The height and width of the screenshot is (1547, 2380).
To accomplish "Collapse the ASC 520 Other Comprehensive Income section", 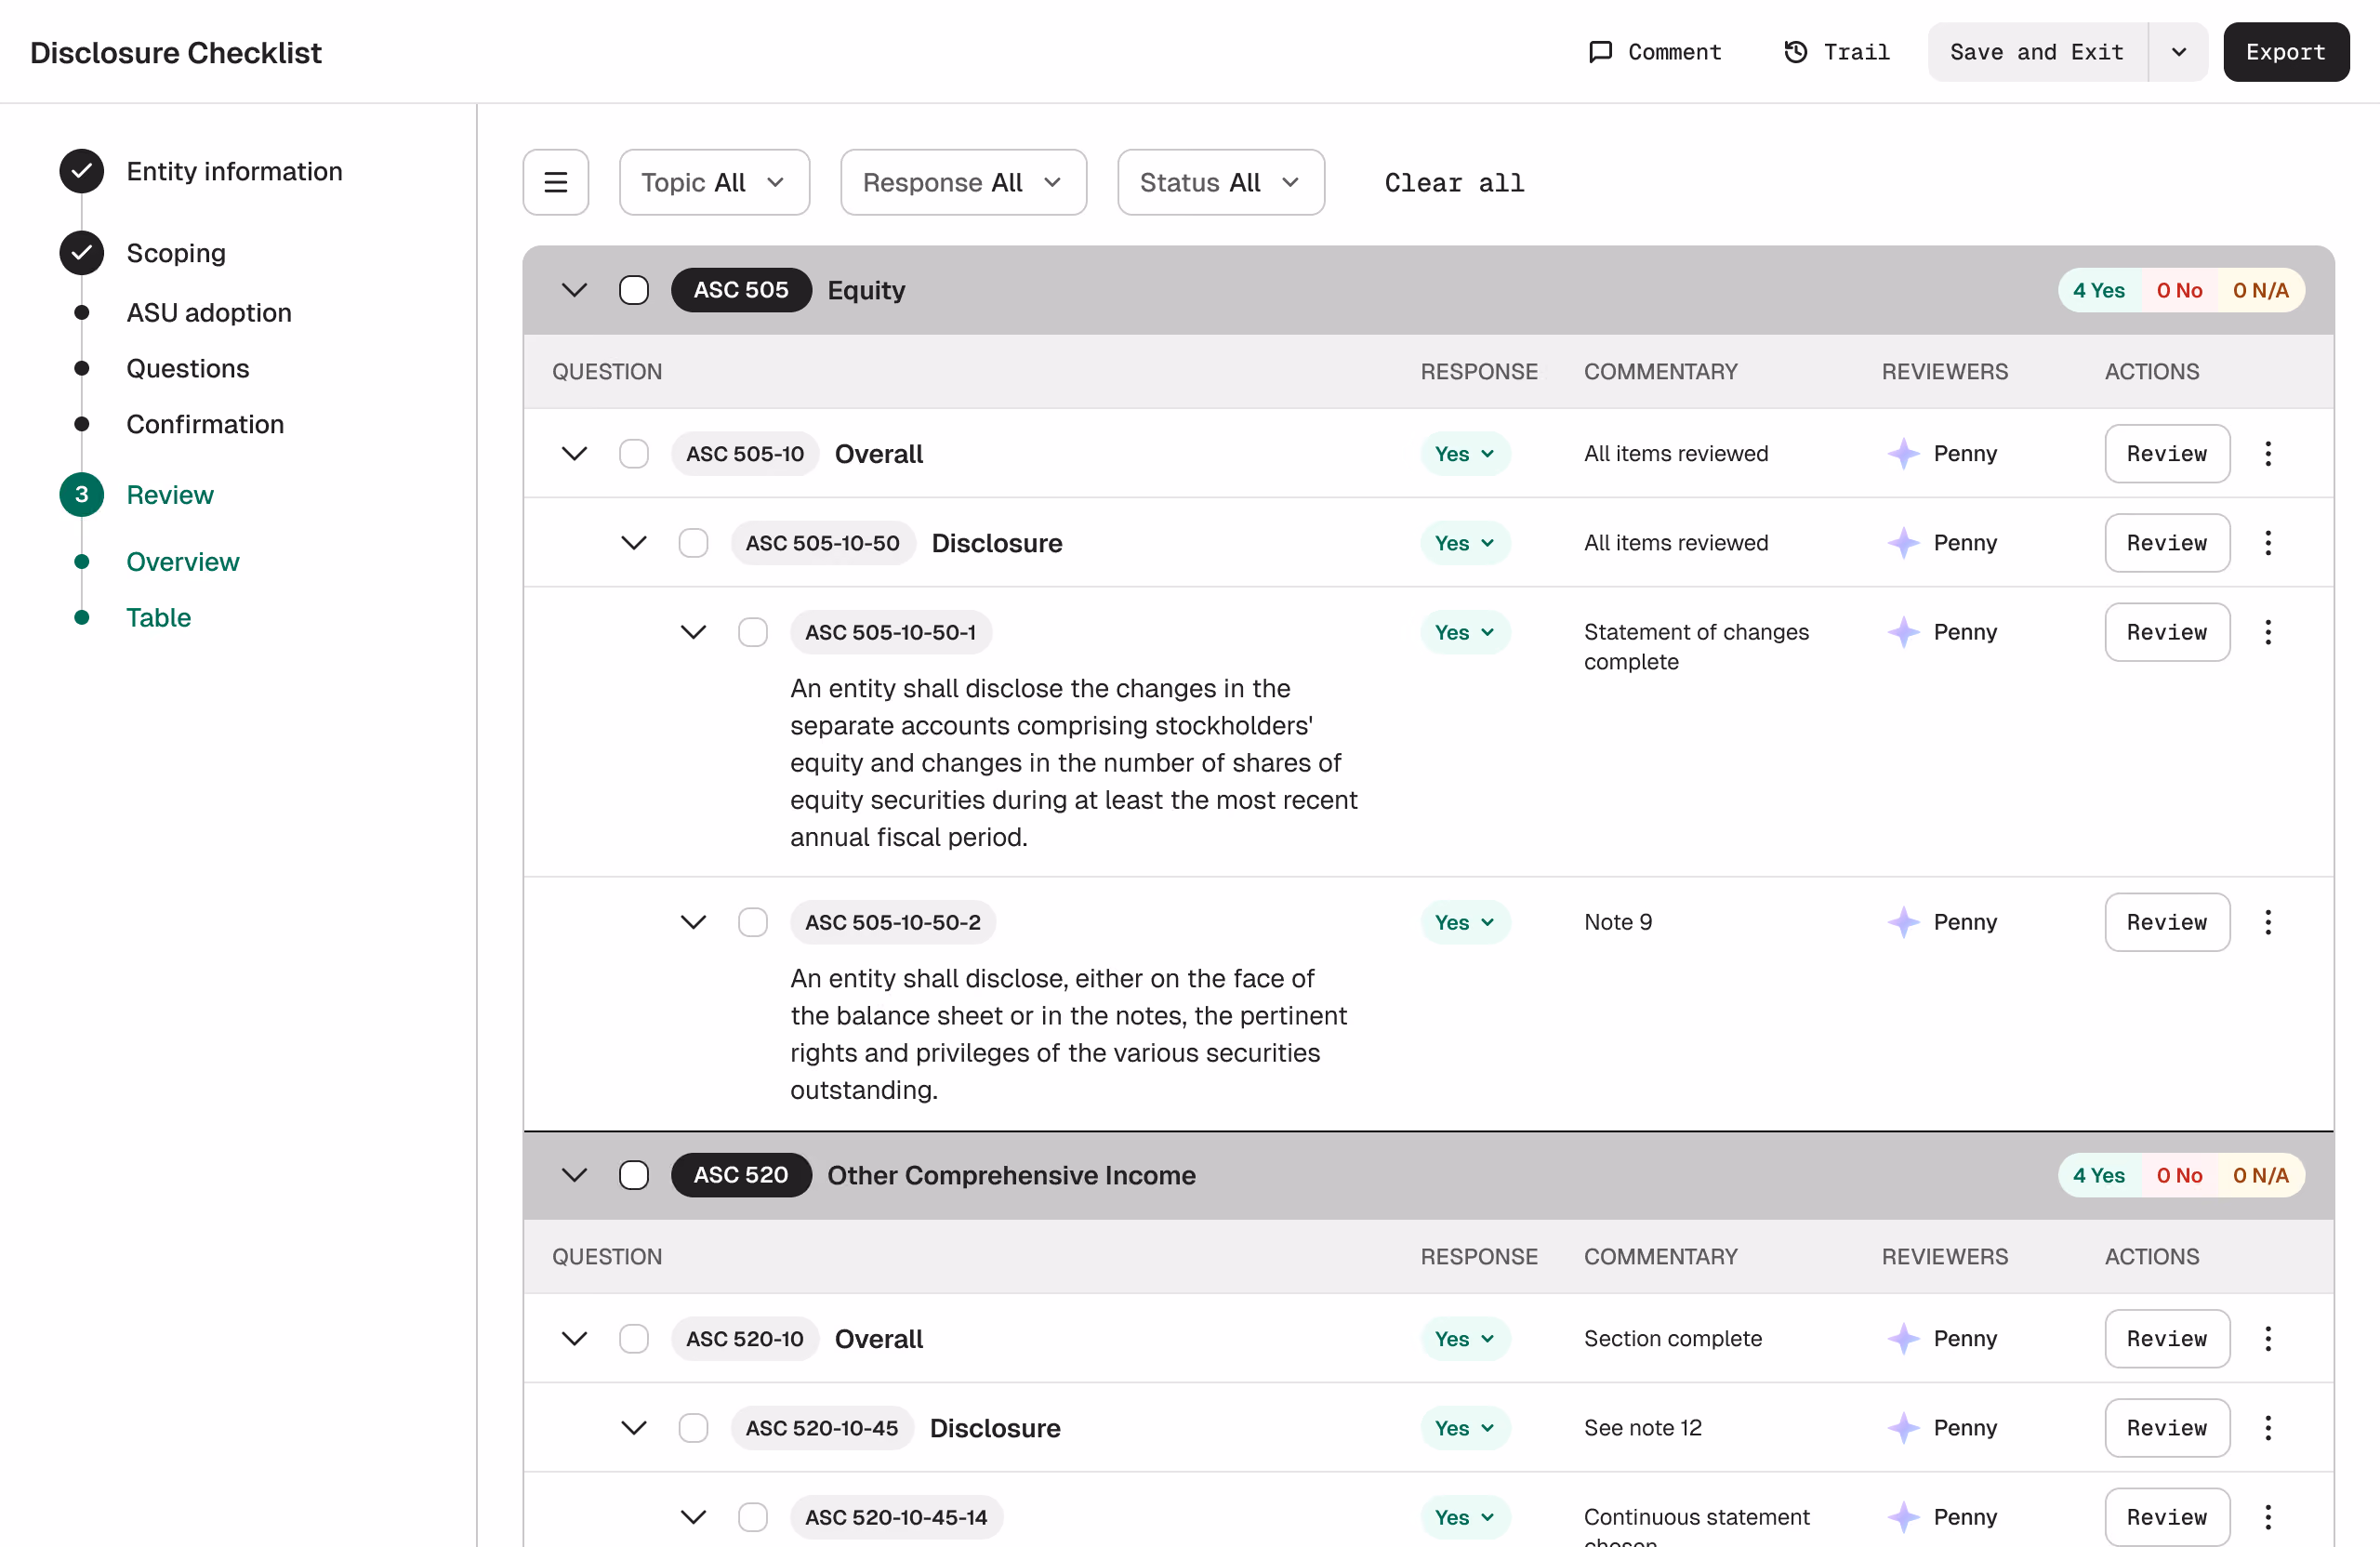I will [x=574, y=1175].
